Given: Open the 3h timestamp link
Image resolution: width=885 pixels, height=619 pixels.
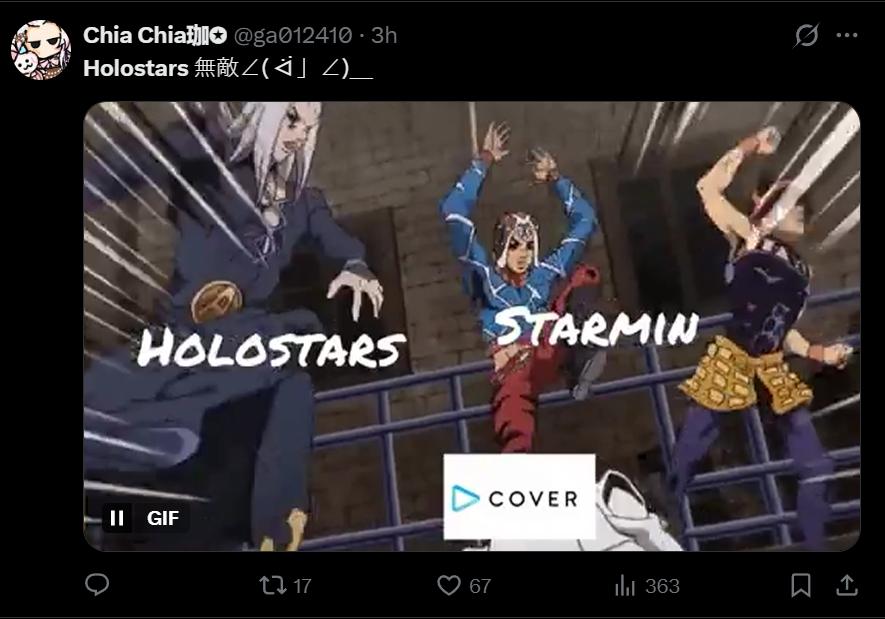Looking at the screenshot, I should tap(384, 36).
